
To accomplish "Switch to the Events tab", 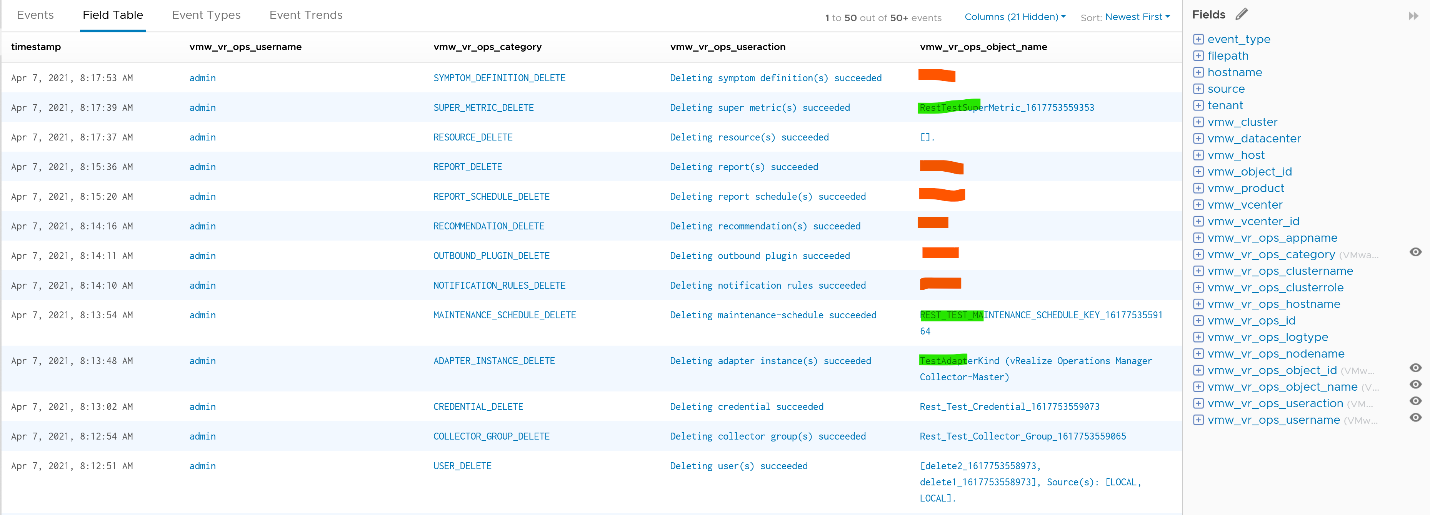I will pyautogui.click(x=35, y=15).
